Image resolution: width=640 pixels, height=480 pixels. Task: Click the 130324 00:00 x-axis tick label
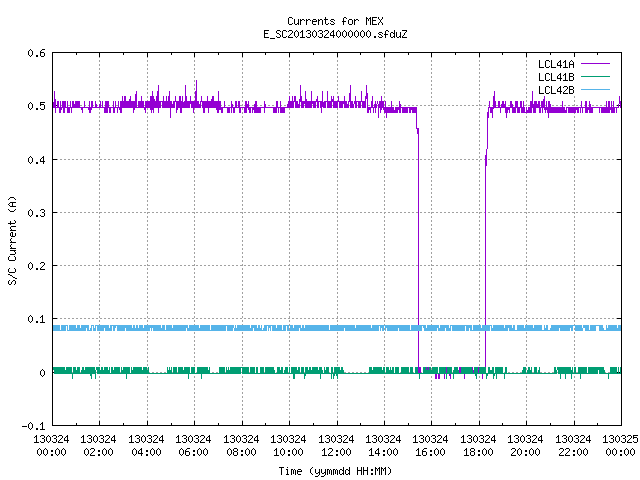coord(51,446)
